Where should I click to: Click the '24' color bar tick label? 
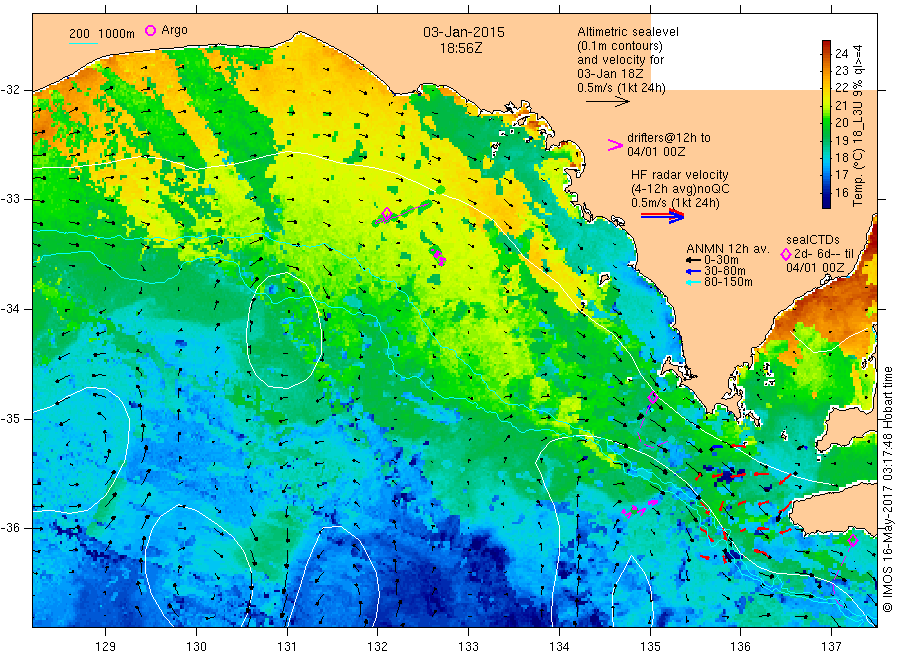(x=841, y=53)
